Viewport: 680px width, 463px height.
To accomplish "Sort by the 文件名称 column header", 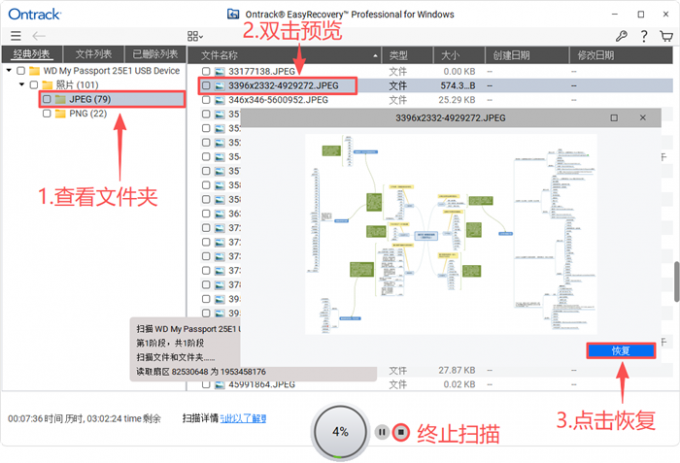I will click(x=284, y=55).
